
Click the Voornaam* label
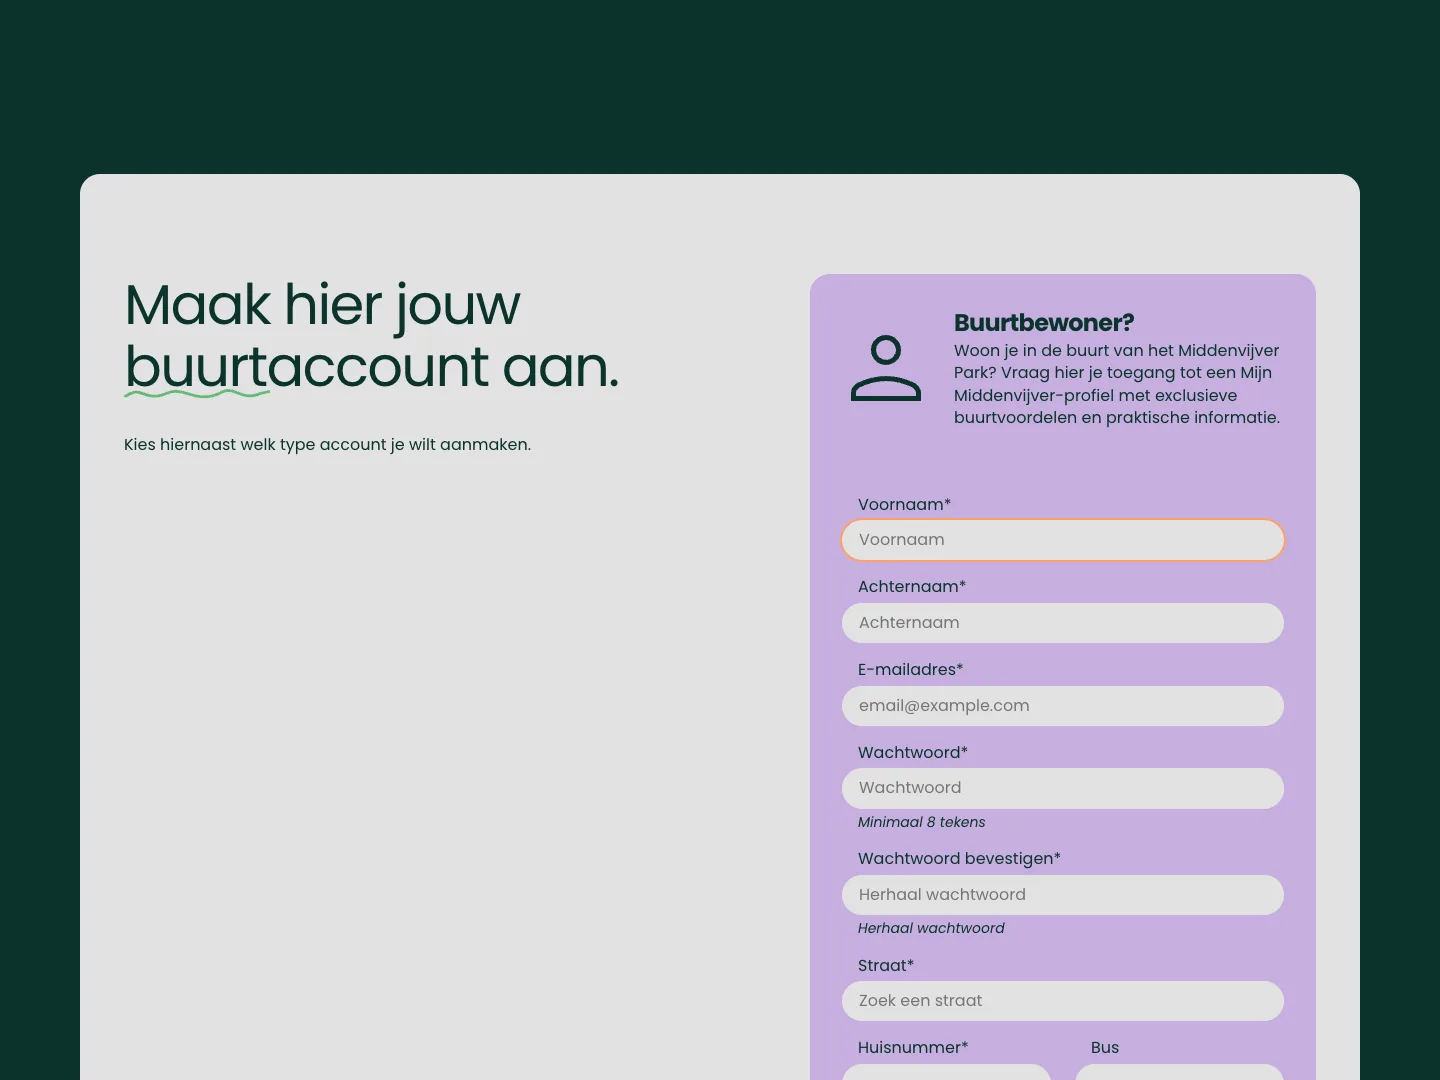coord(904,505)
